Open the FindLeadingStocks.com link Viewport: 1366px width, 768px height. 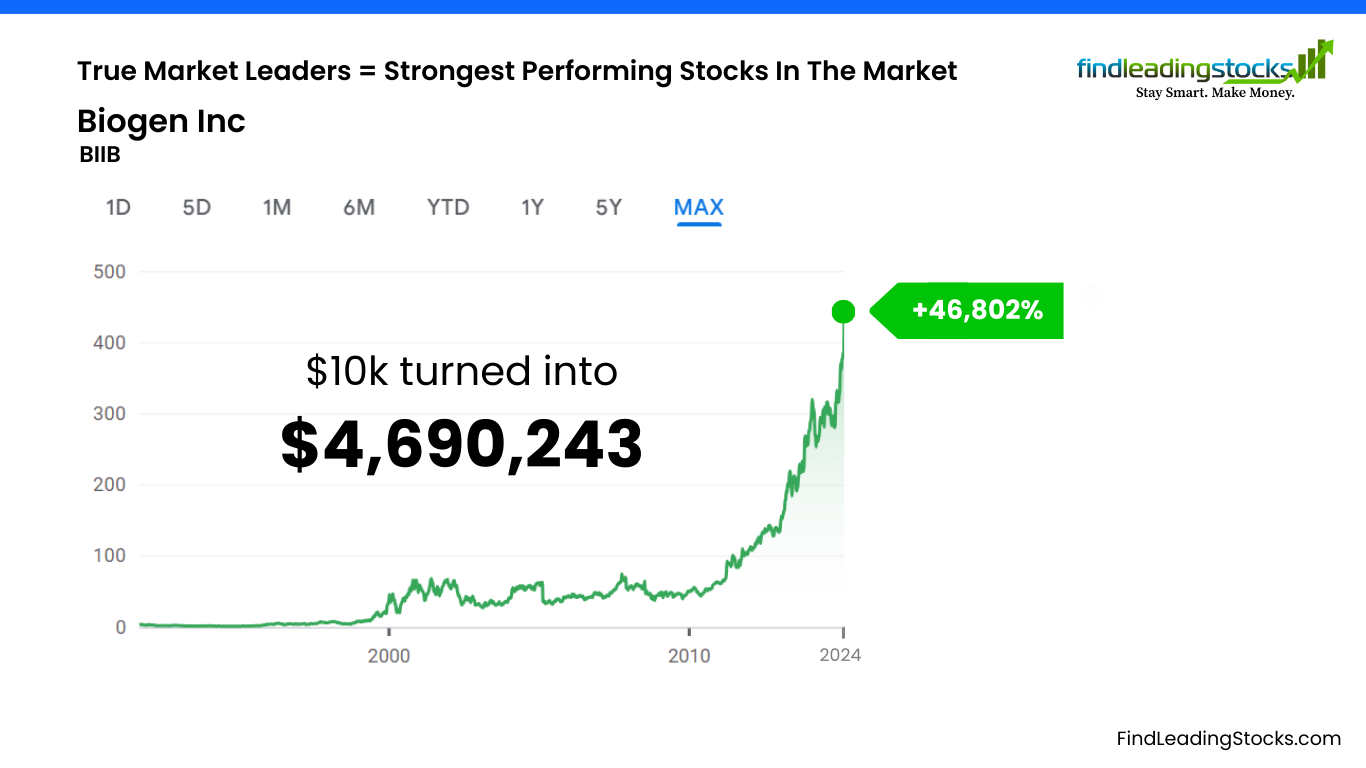point(1228,739)
